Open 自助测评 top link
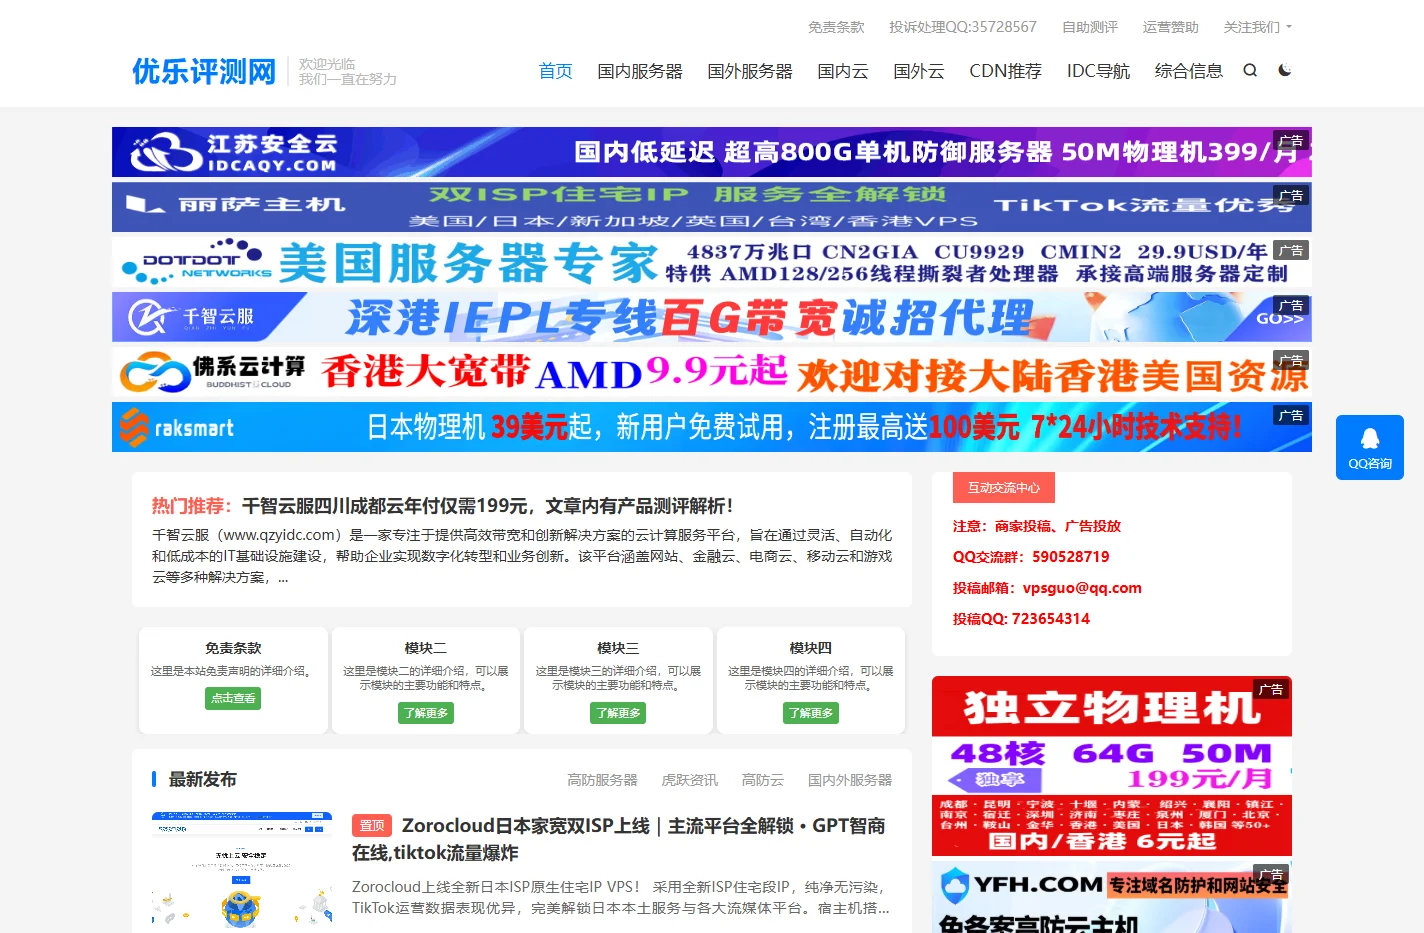Image resolution: width=1424 pixels, height=933 pixels. tap(1090, 27)
